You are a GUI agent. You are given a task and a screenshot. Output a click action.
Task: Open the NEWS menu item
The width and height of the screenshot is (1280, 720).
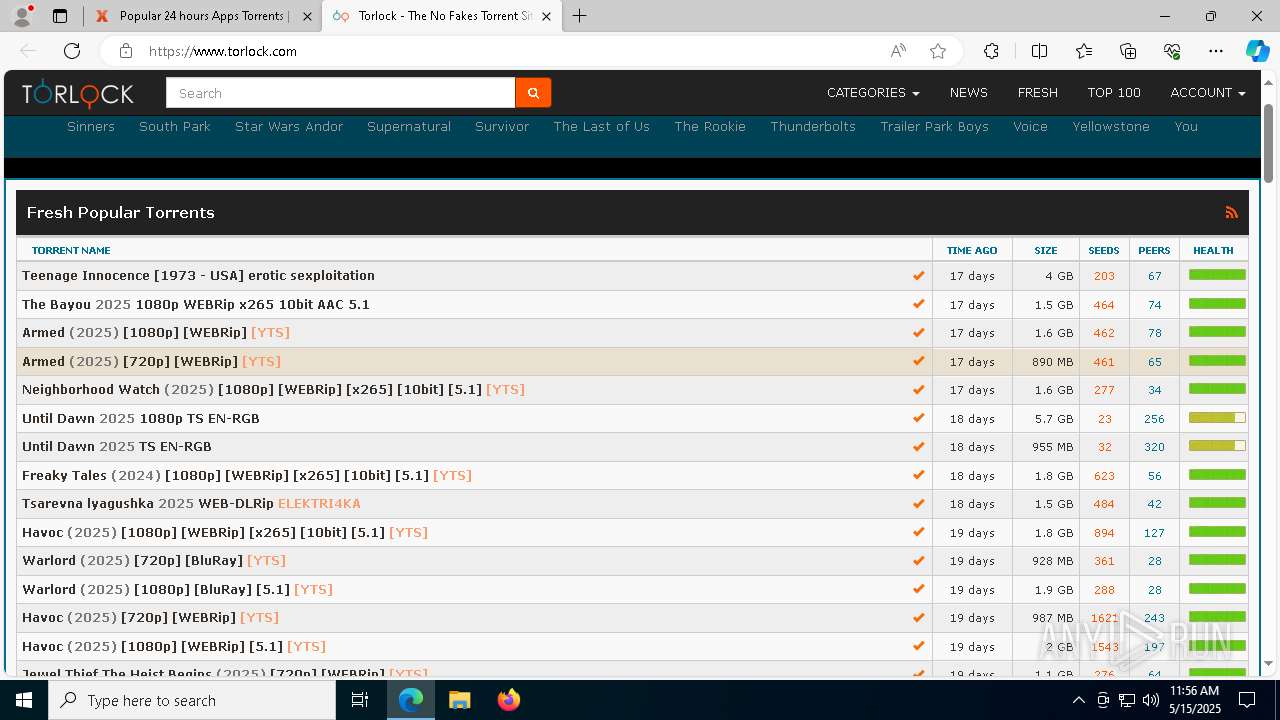[968, 93]
